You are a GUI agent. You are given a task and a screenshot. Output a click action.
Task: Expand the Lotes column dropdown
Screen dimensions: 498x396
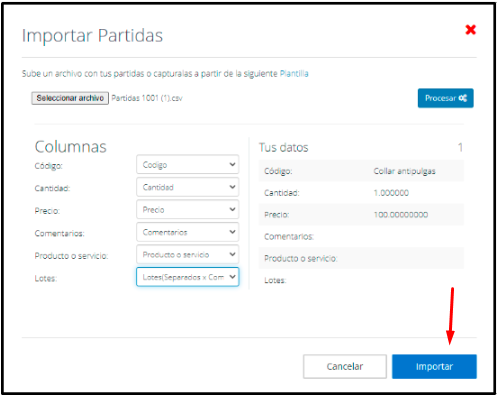pos(188,277)
